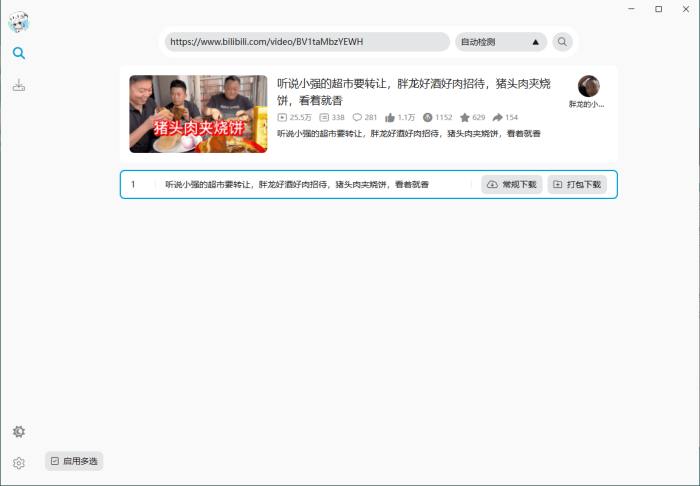Open the video thumbnail image
This screenshot has width=700, height=486.
coord(198,114)
